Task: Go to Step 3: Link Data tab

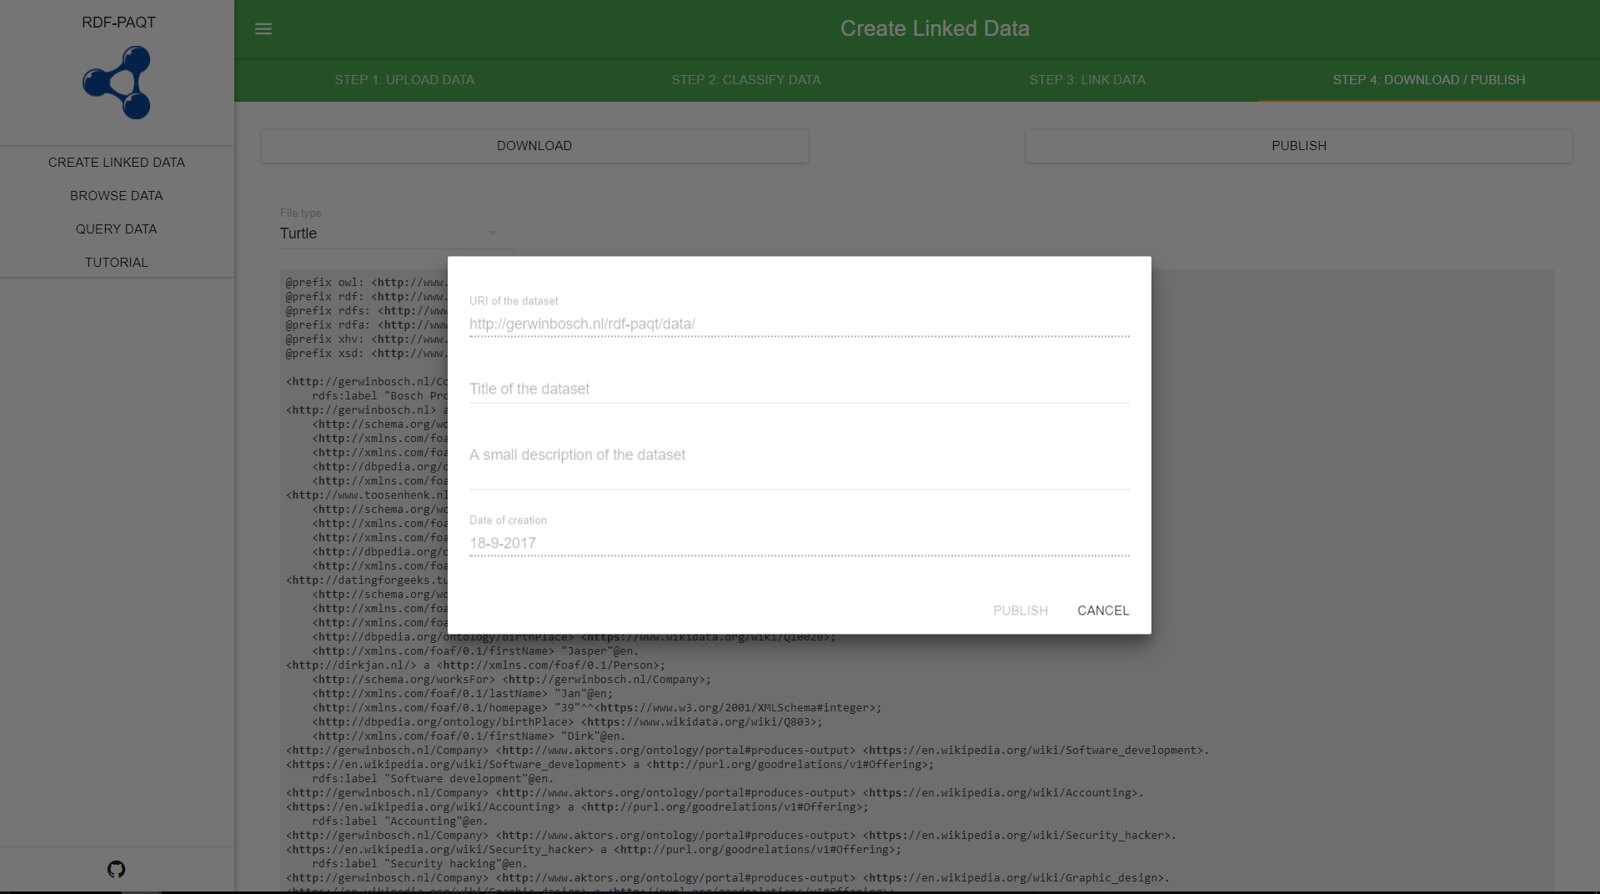Action: pyautogui.click(x=1087, y=80)
